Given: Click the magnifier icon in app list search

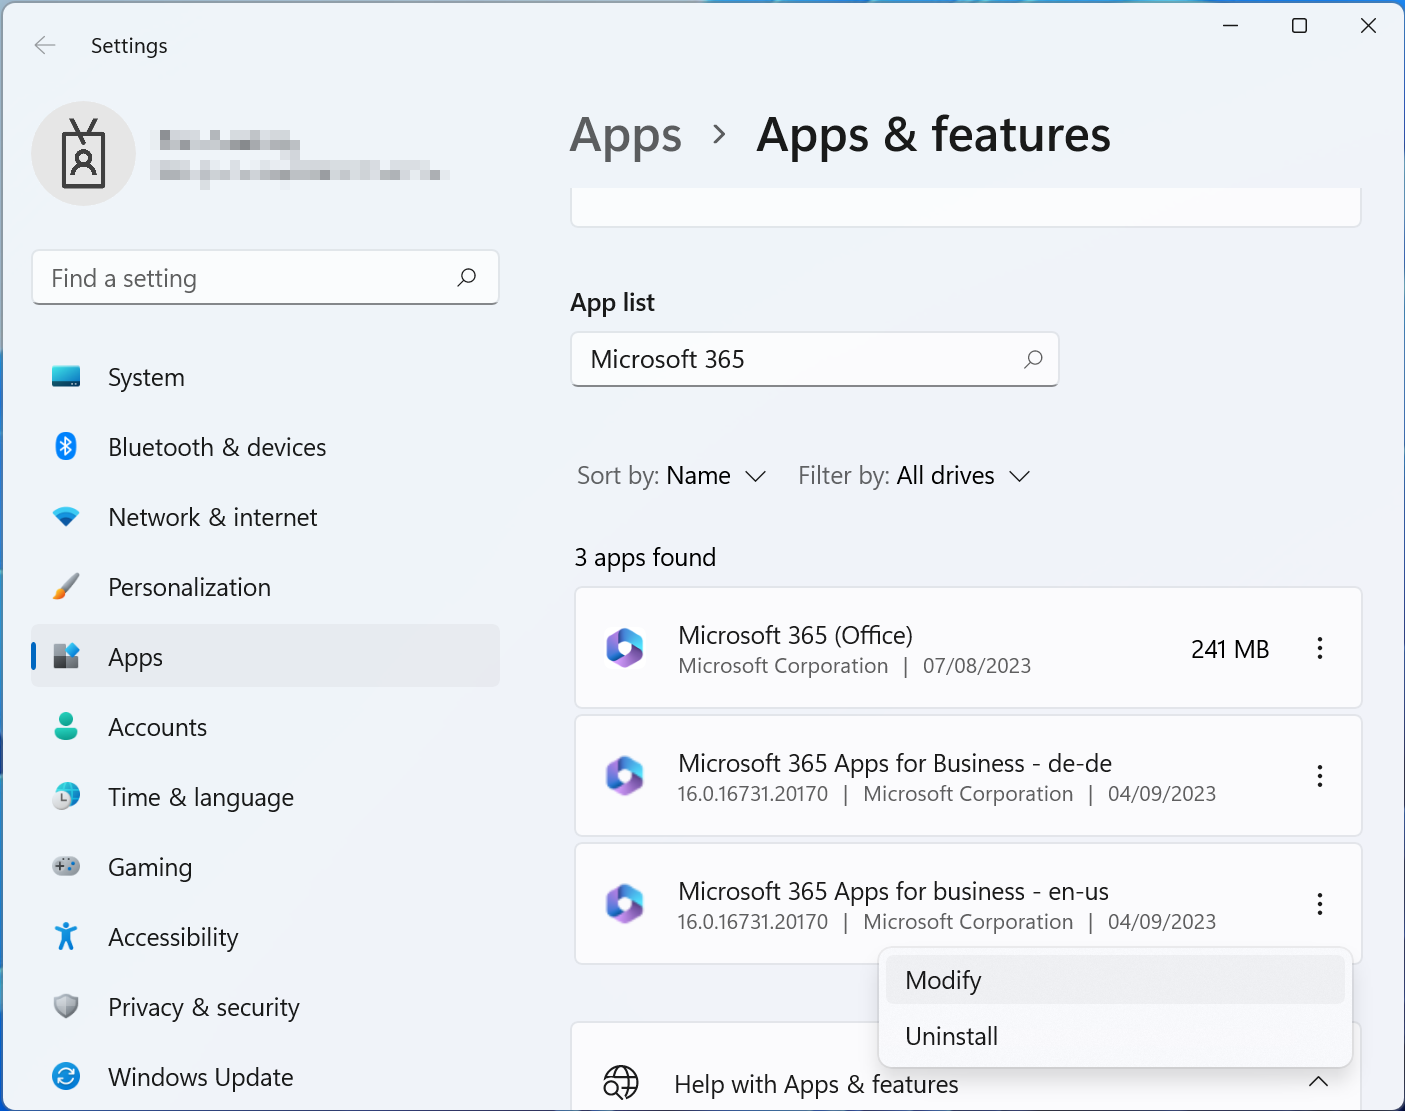Looking at the screenshot, I should [x=1033, y=359].
